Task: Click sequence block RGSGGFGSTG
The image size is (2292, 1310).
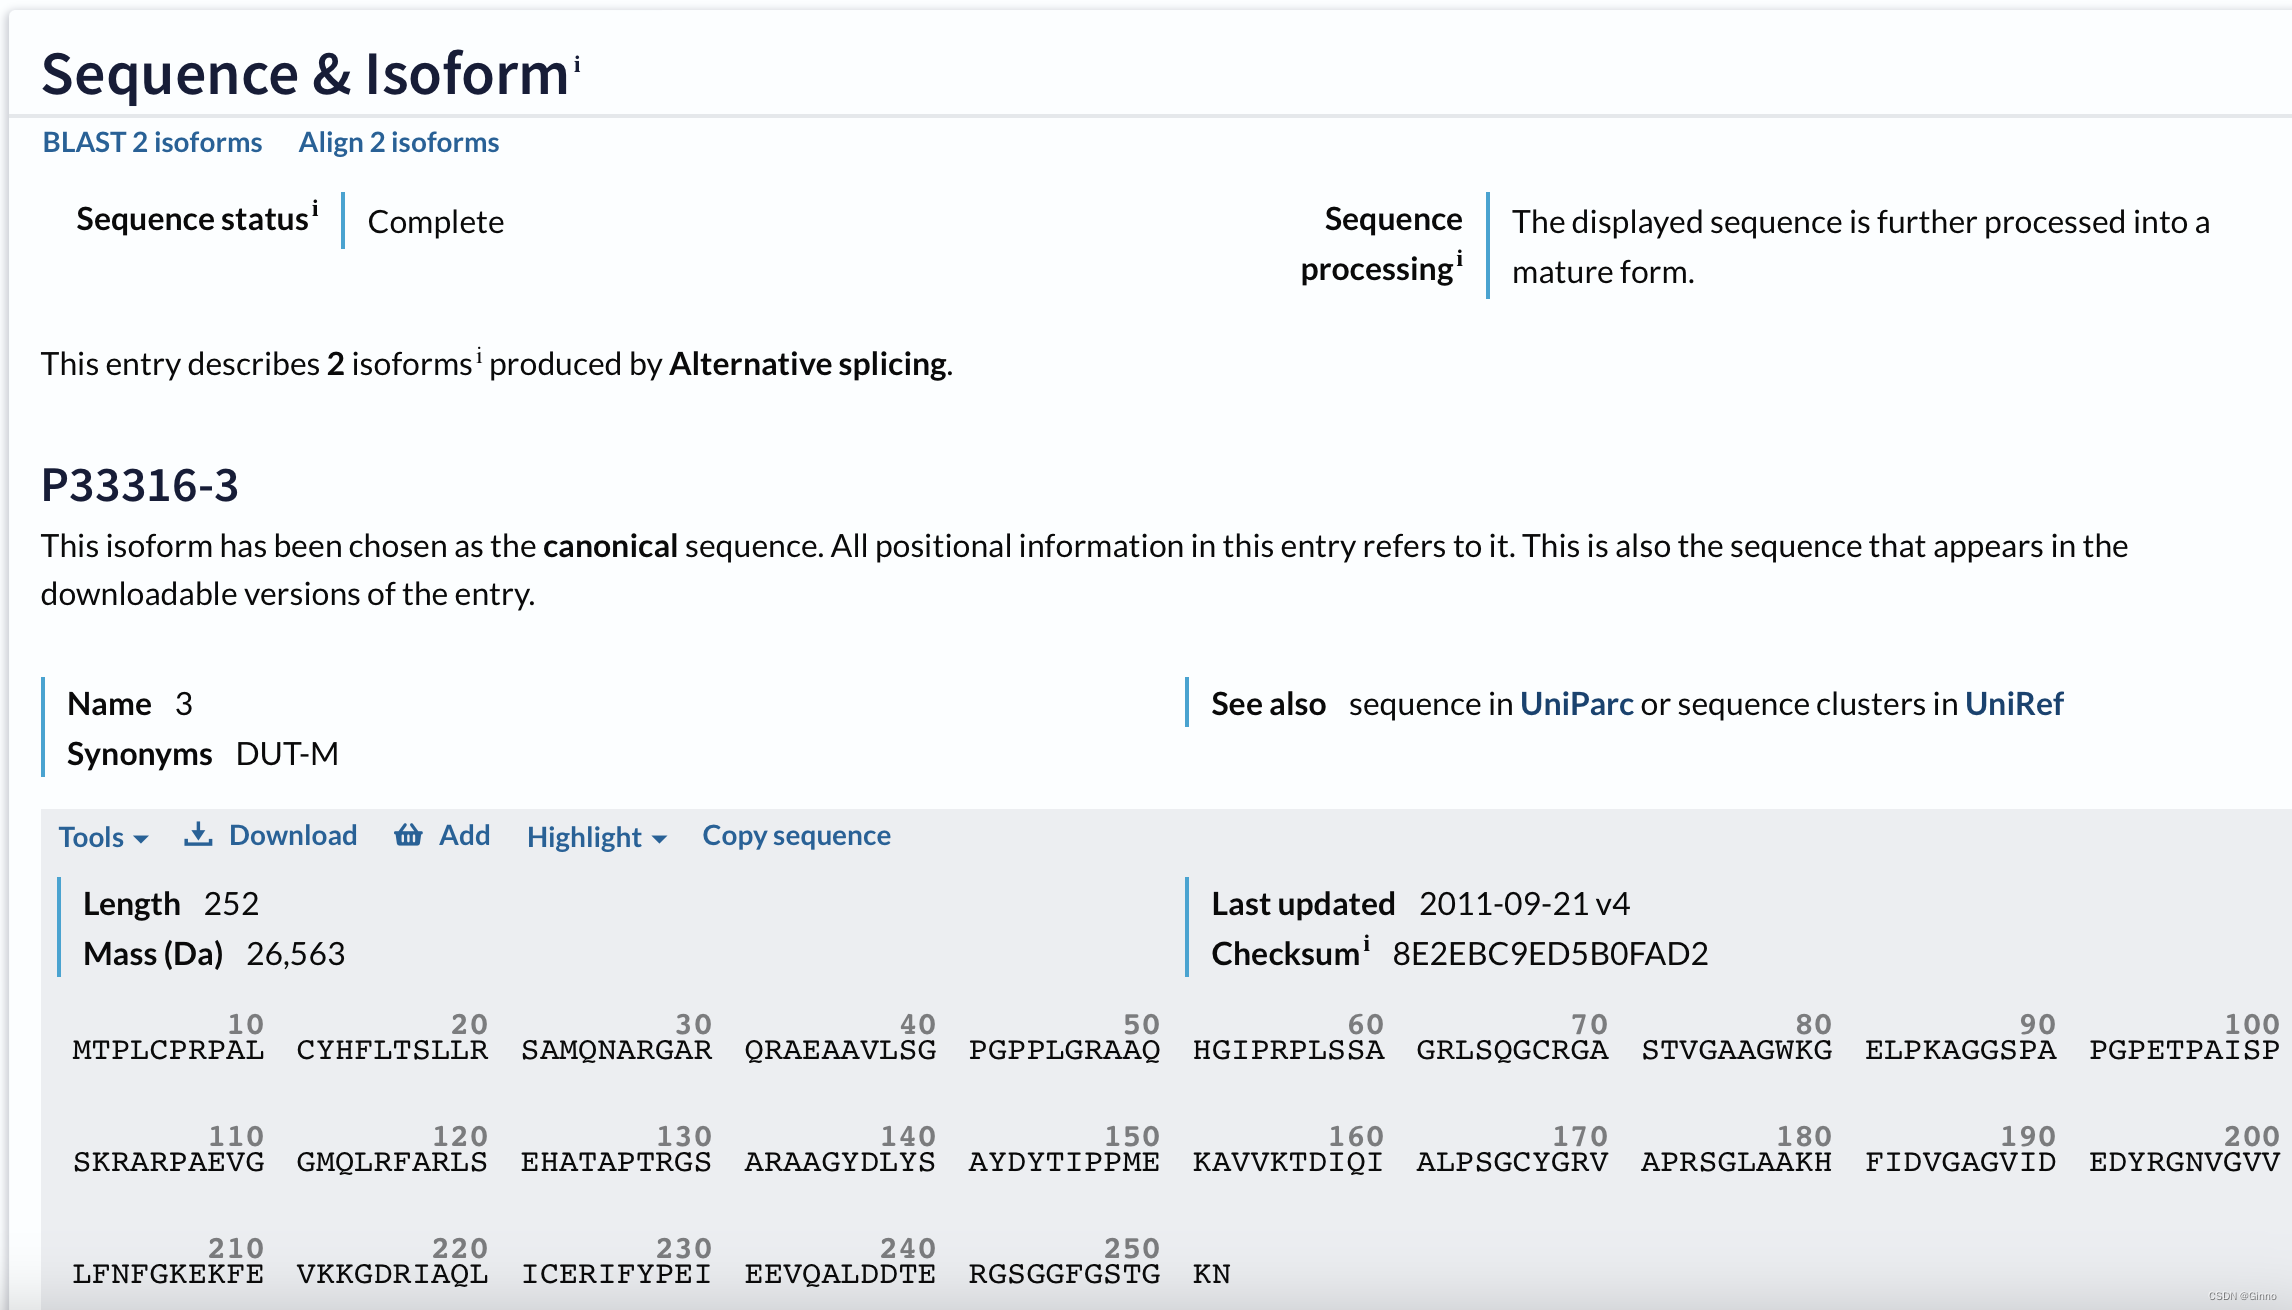Action: point(1064,1274)
